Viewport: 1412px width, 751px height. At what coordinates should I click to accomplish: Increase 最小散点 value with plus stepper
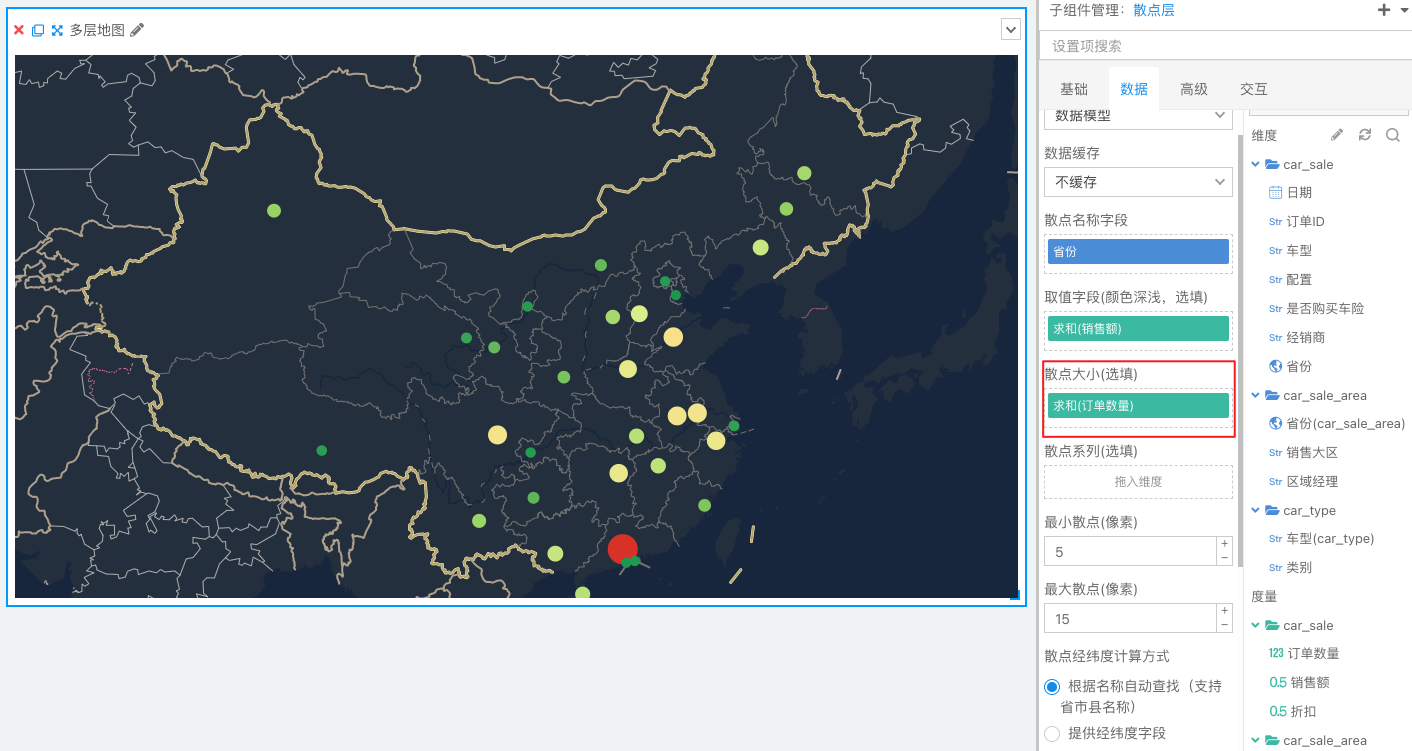point(1224,544)
